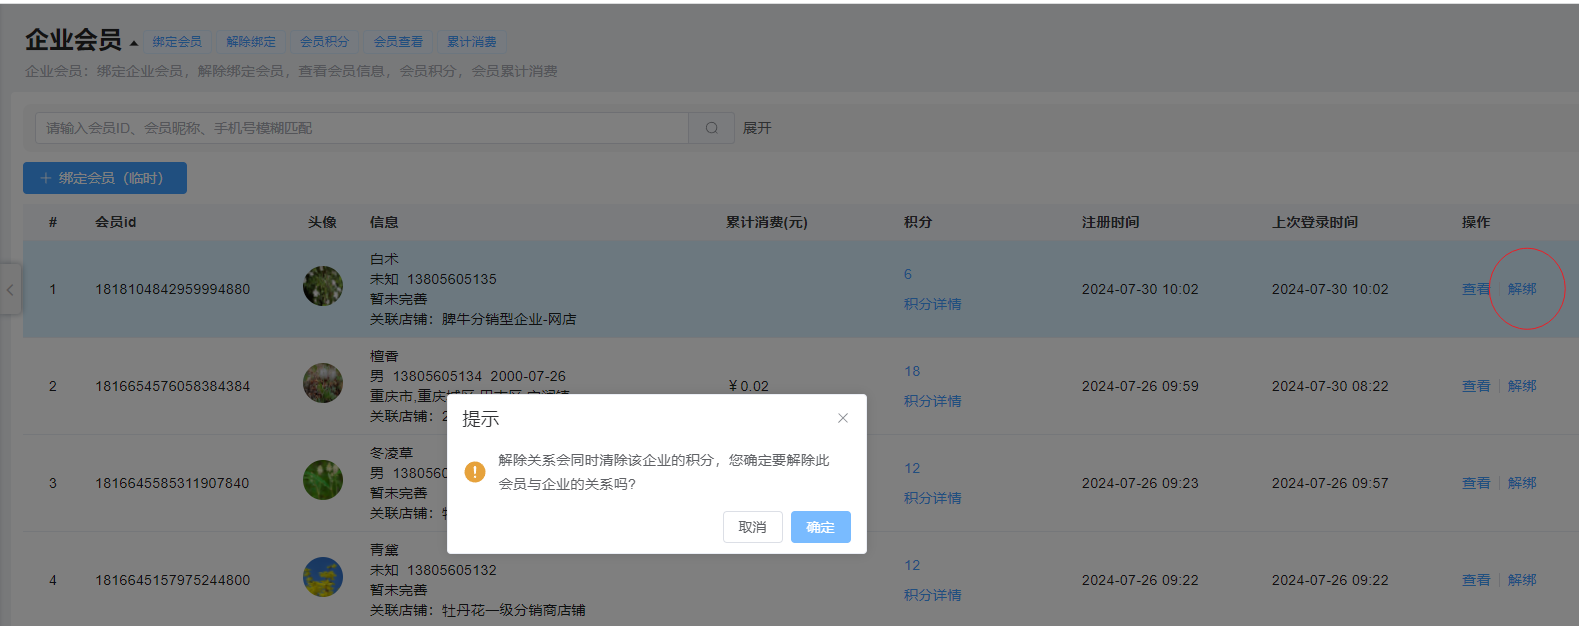Click the 上次登录时间 column header

1315,222
